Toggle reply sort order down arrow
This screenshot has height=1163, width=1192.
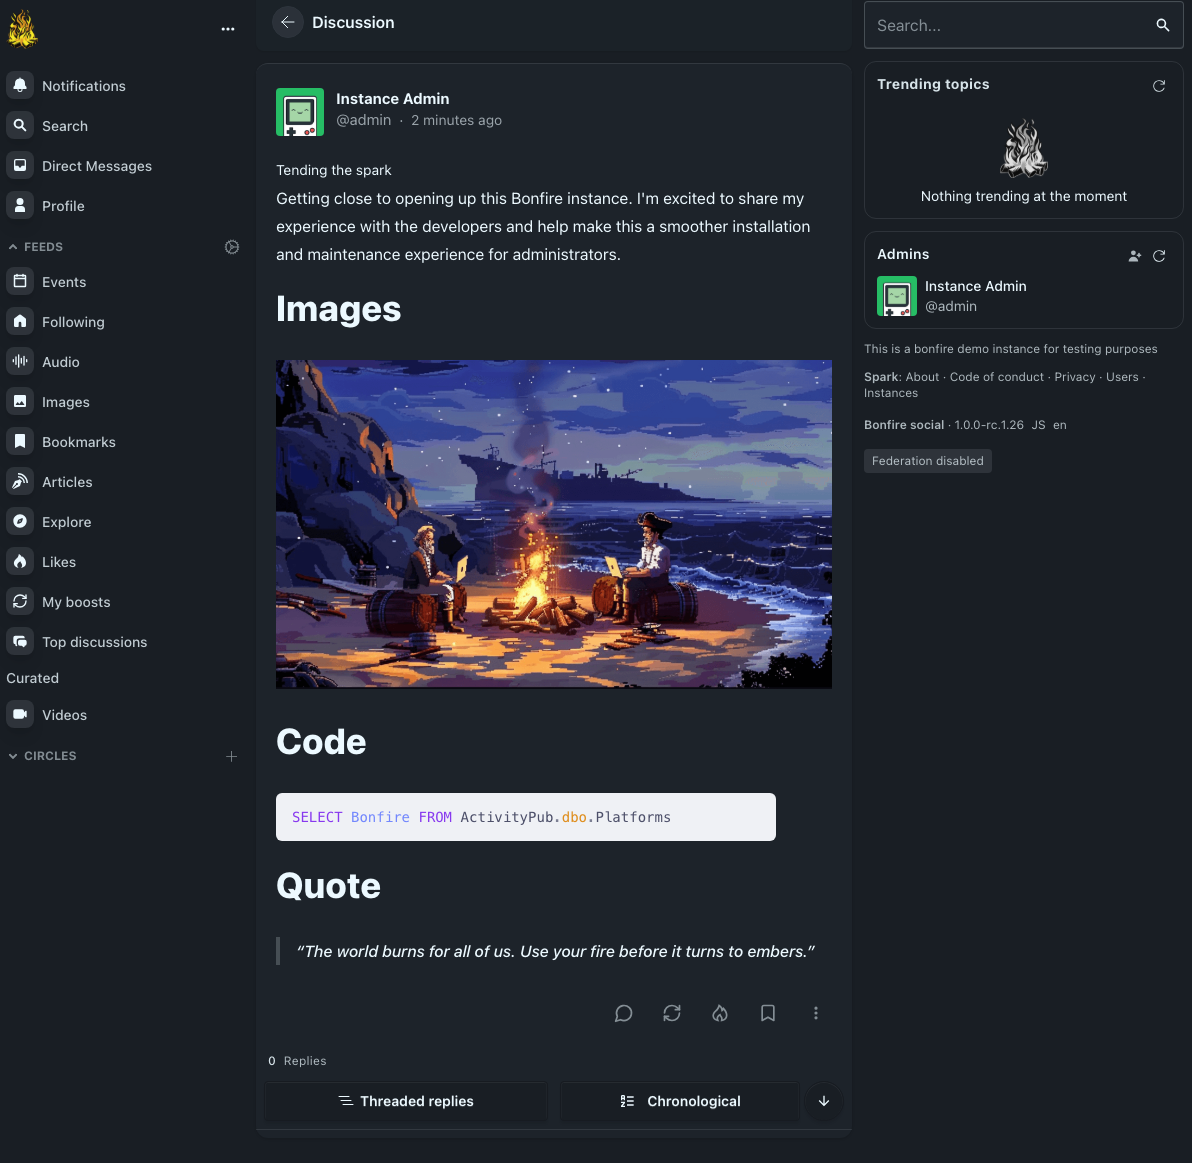pos(824,1101)
